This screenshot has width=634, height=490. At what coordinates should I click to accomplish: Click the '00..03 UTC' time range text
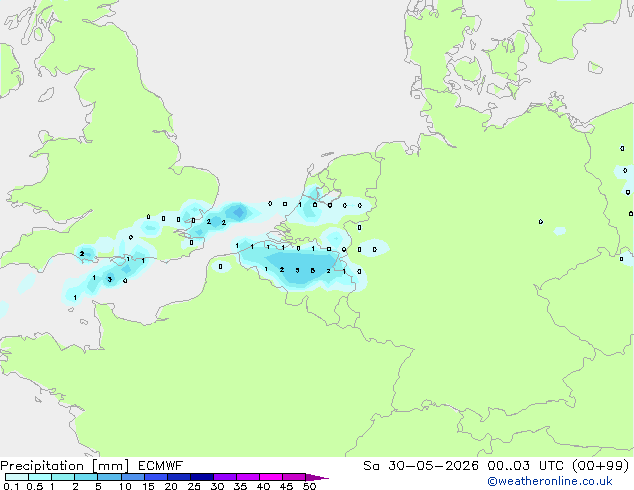click(525, 466)
